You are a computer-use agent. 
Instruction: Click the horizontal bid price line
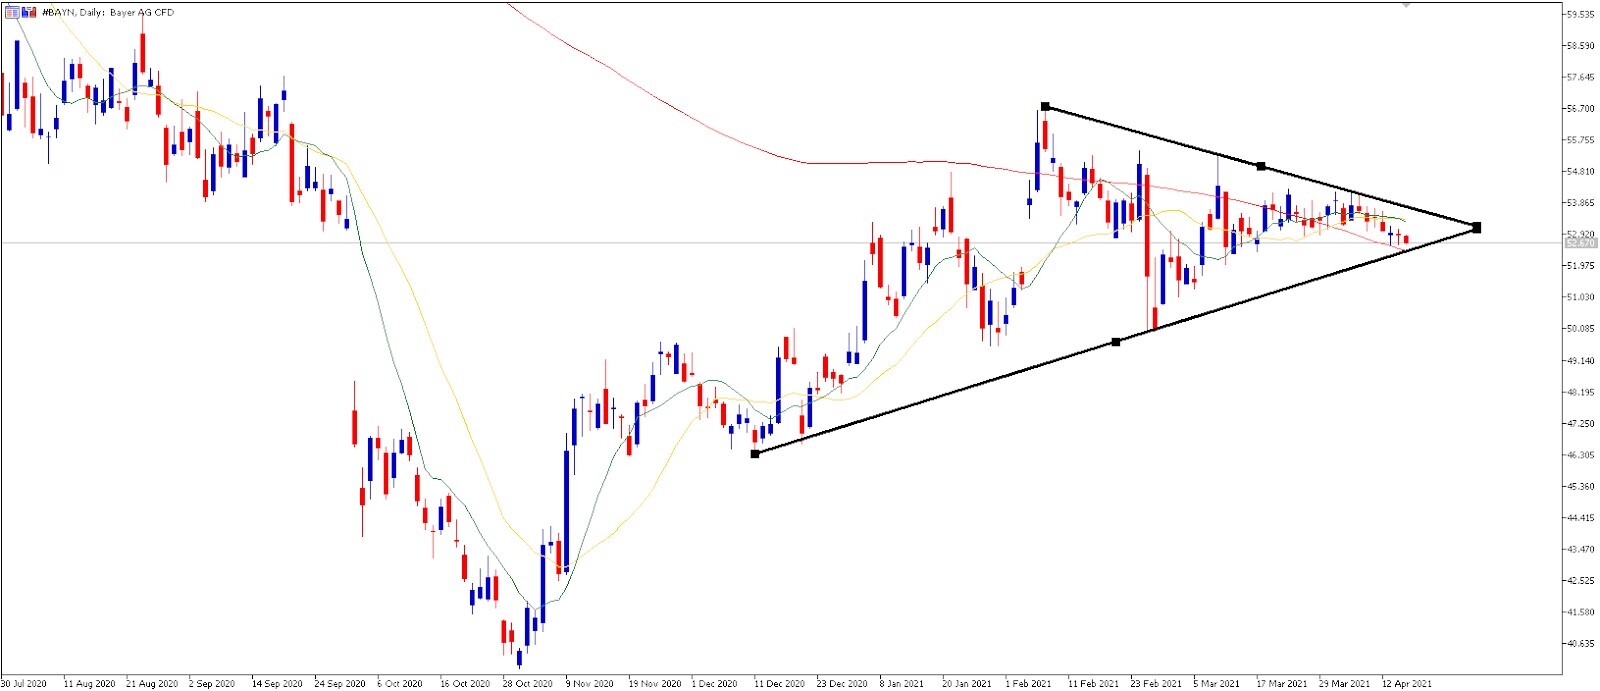coord(780,243)
